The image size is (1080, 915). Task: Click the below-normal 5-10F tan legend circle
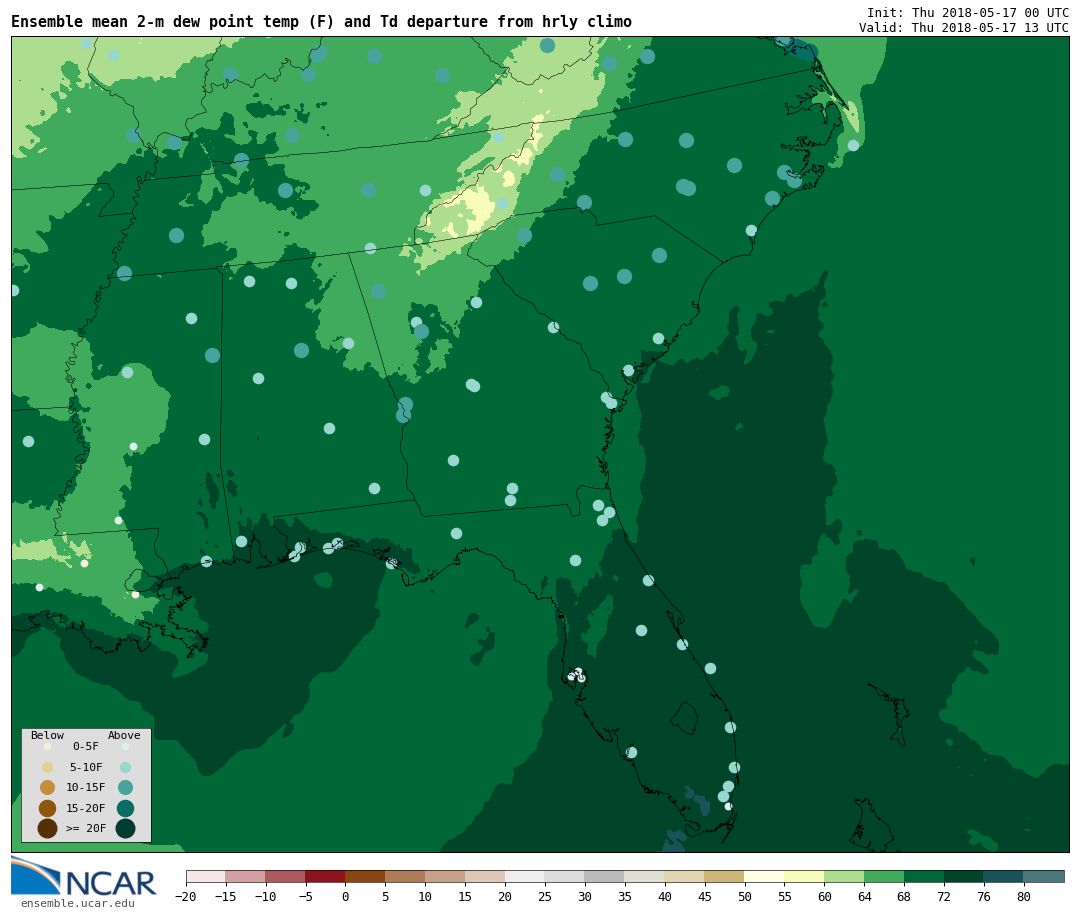48,767
